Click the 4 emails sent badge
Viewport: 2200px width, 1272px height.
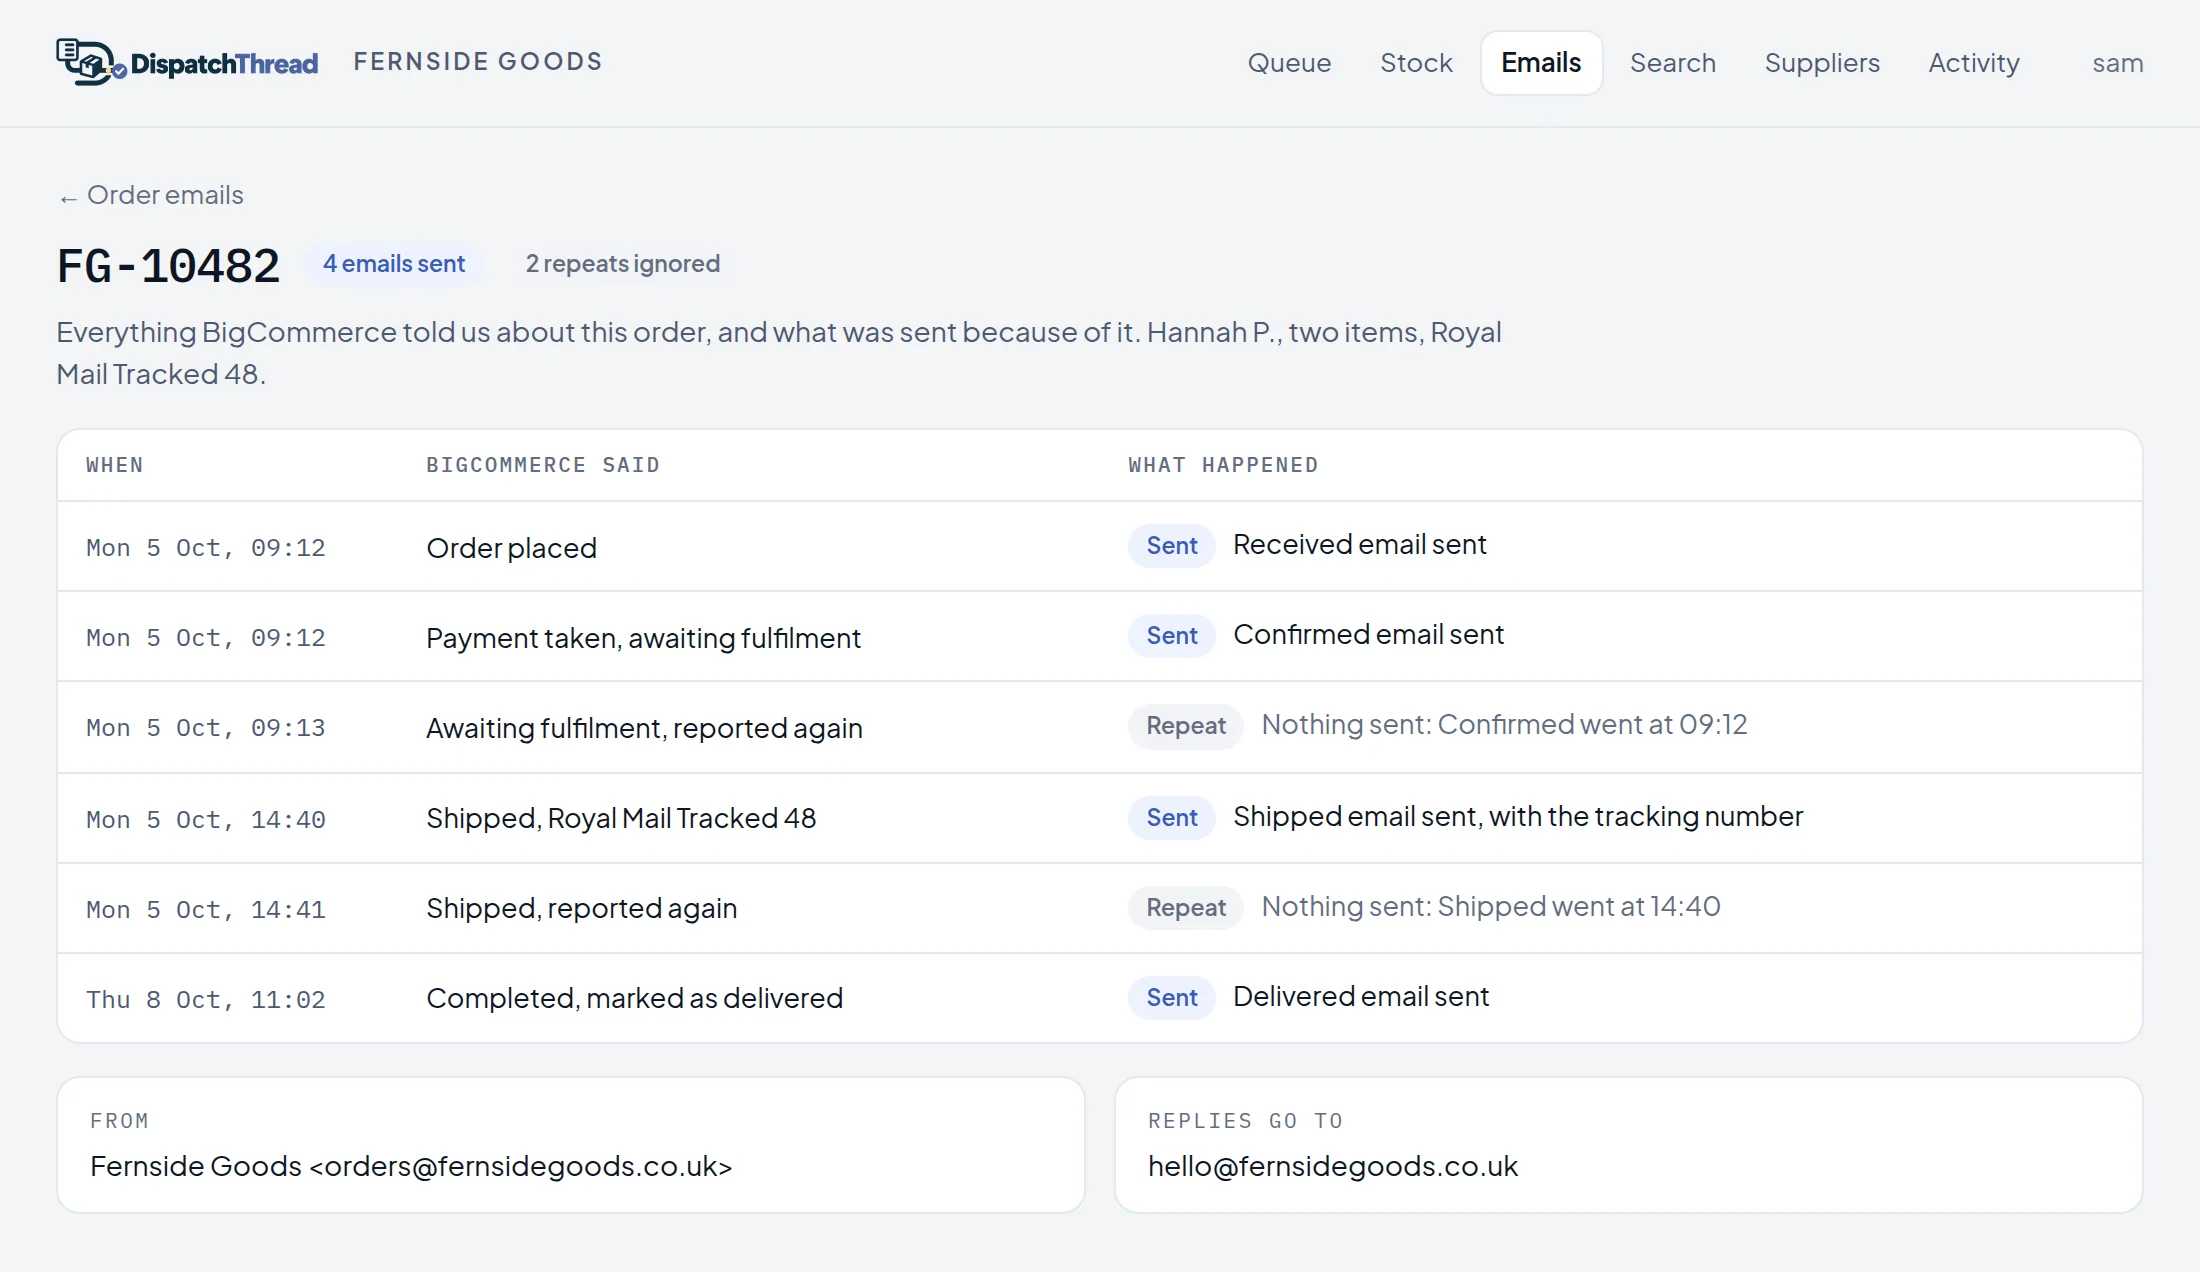(x=393, y=264)
